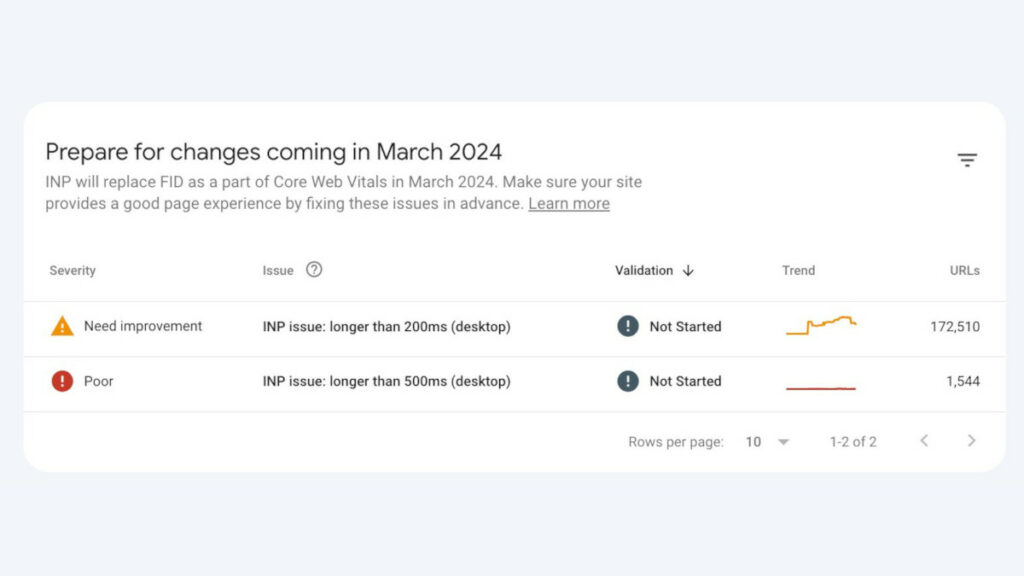Open the filter icon at top right
The width and height of the screenshot is (1024, 576).
tap(967, 160)
